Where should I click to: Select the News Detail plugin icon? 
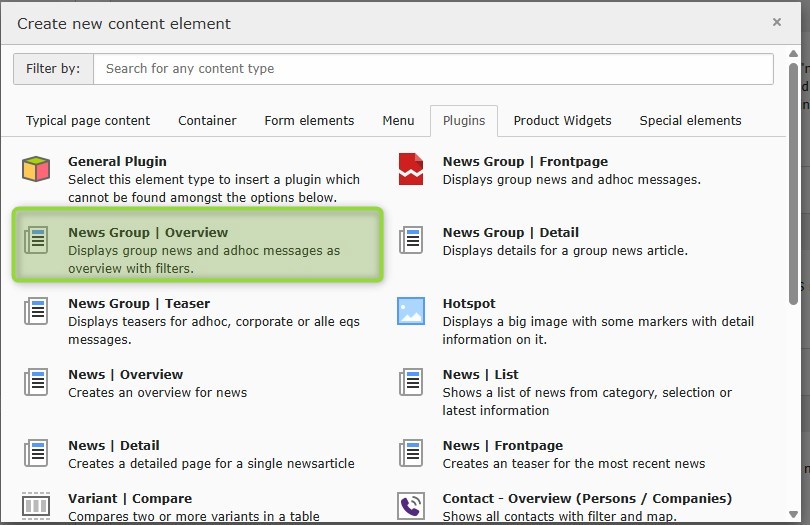[x=36, y=453]
